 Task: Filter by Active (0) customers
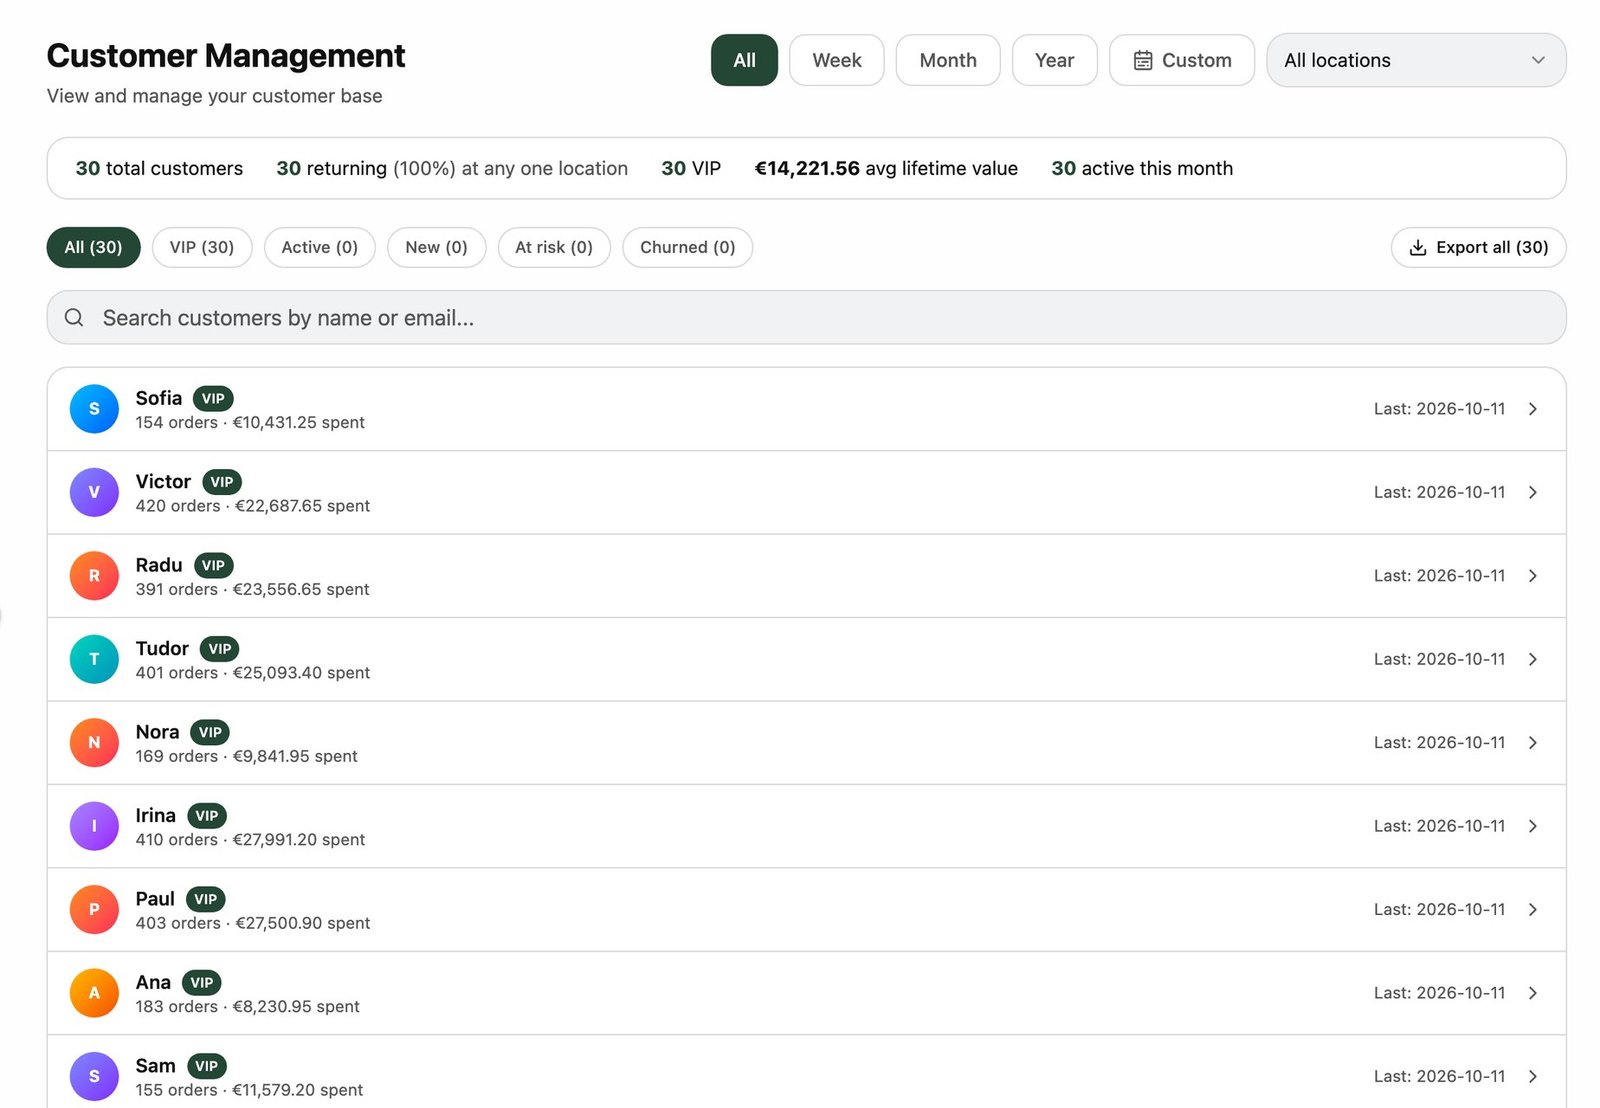320,247
